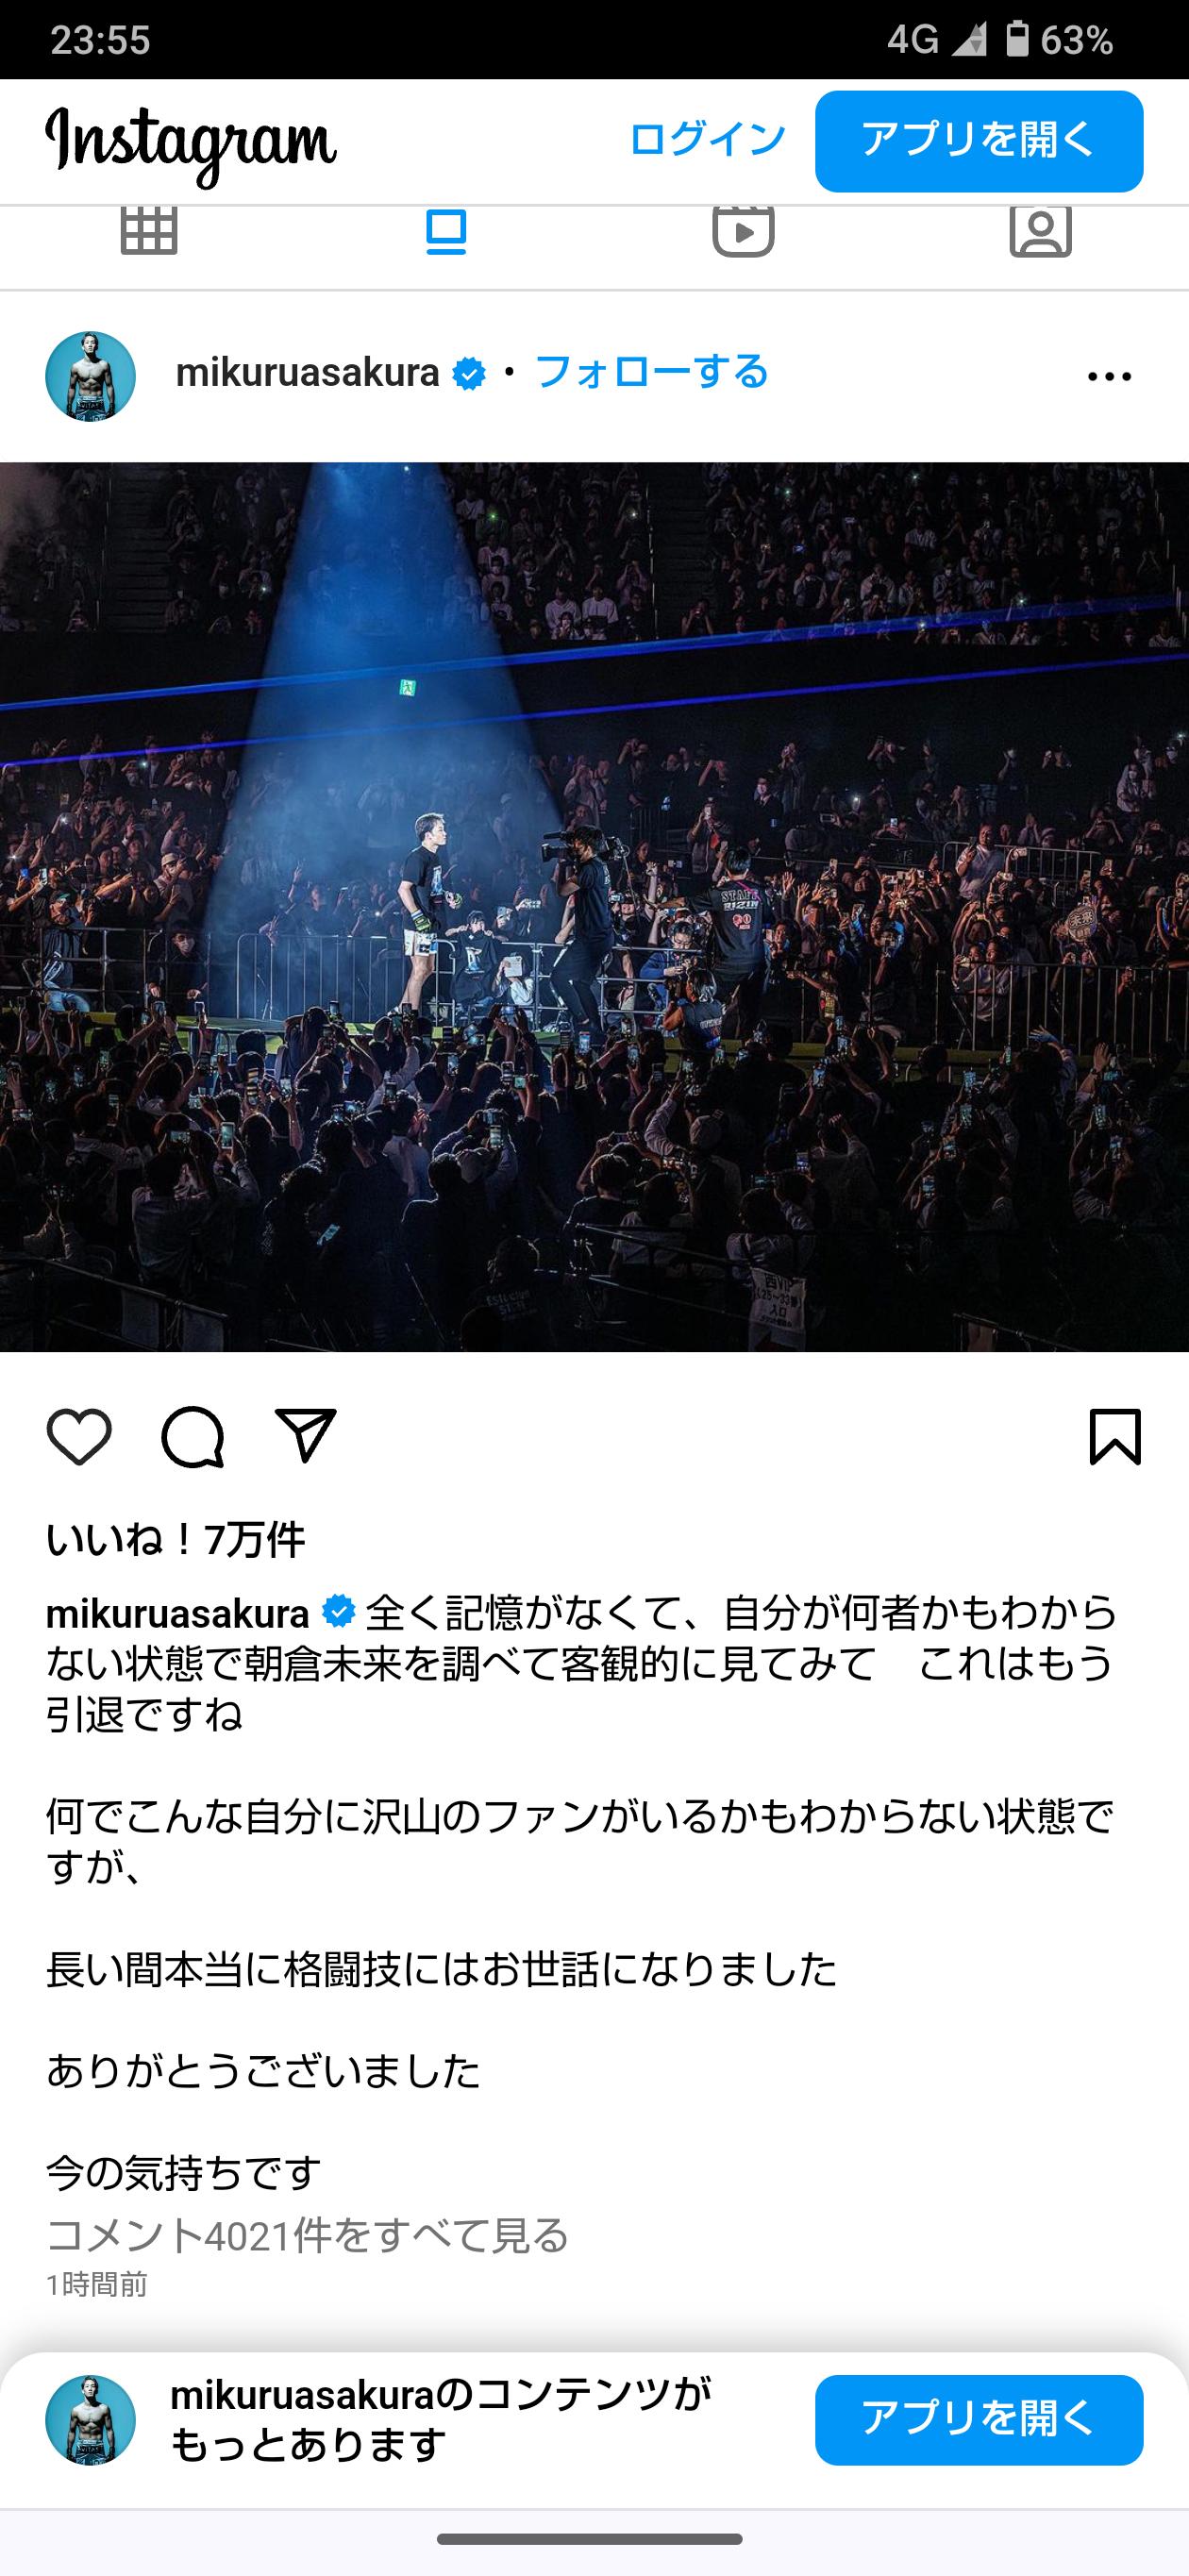The image size is (1189, 2576).
Task: Open the arena post photo
Action: coord(594,907)
